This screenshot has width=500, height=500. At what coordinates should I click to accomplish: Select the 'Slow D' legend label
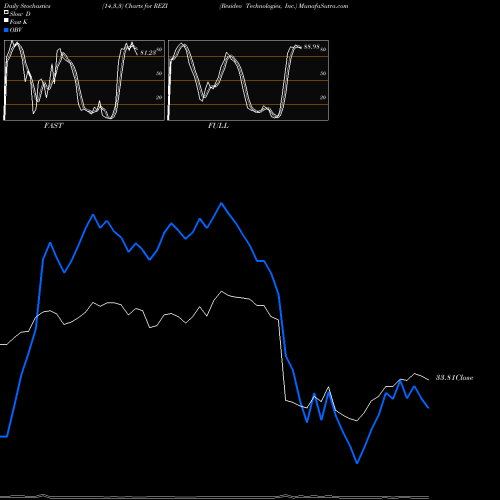click(20, 14)
